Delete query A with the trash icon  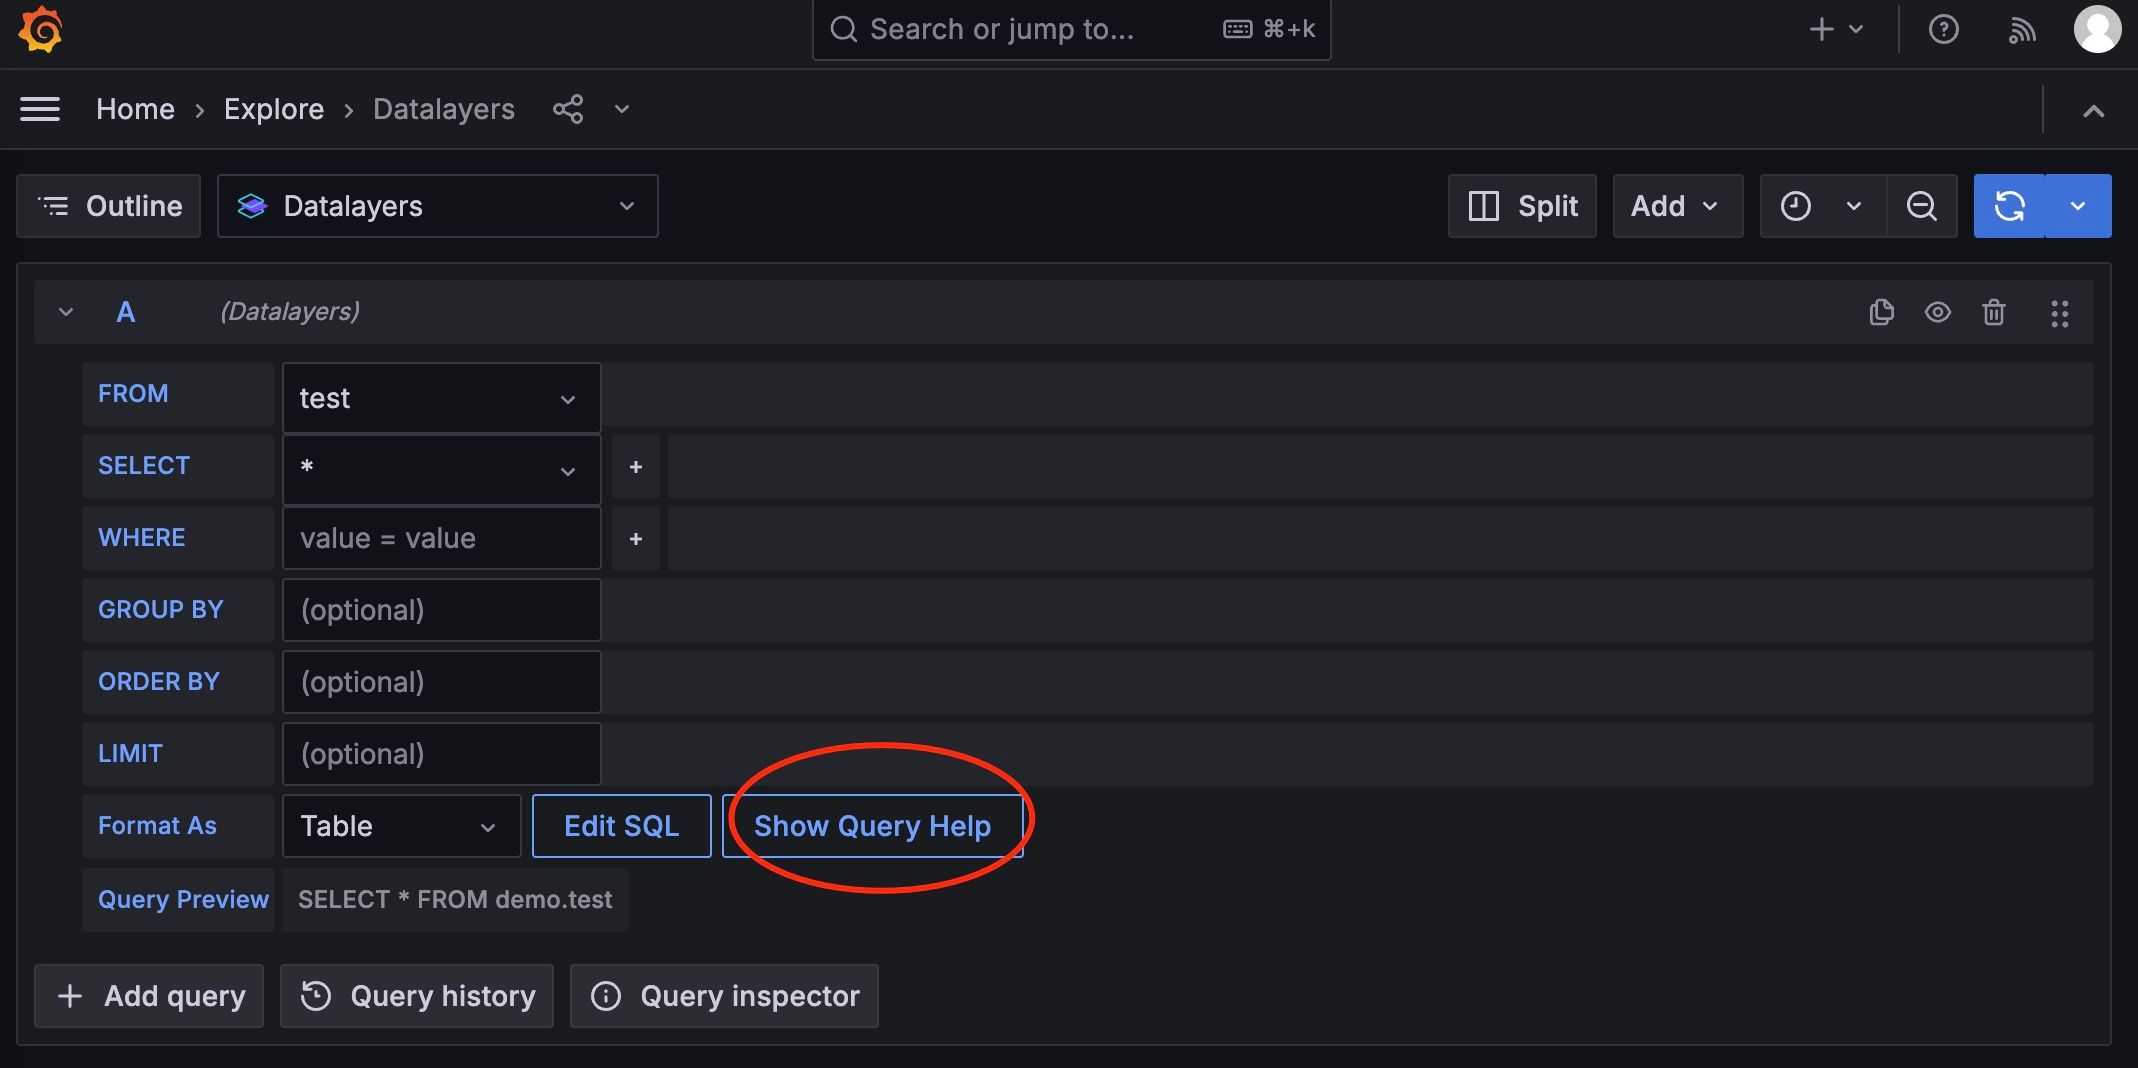(1993, 313)
